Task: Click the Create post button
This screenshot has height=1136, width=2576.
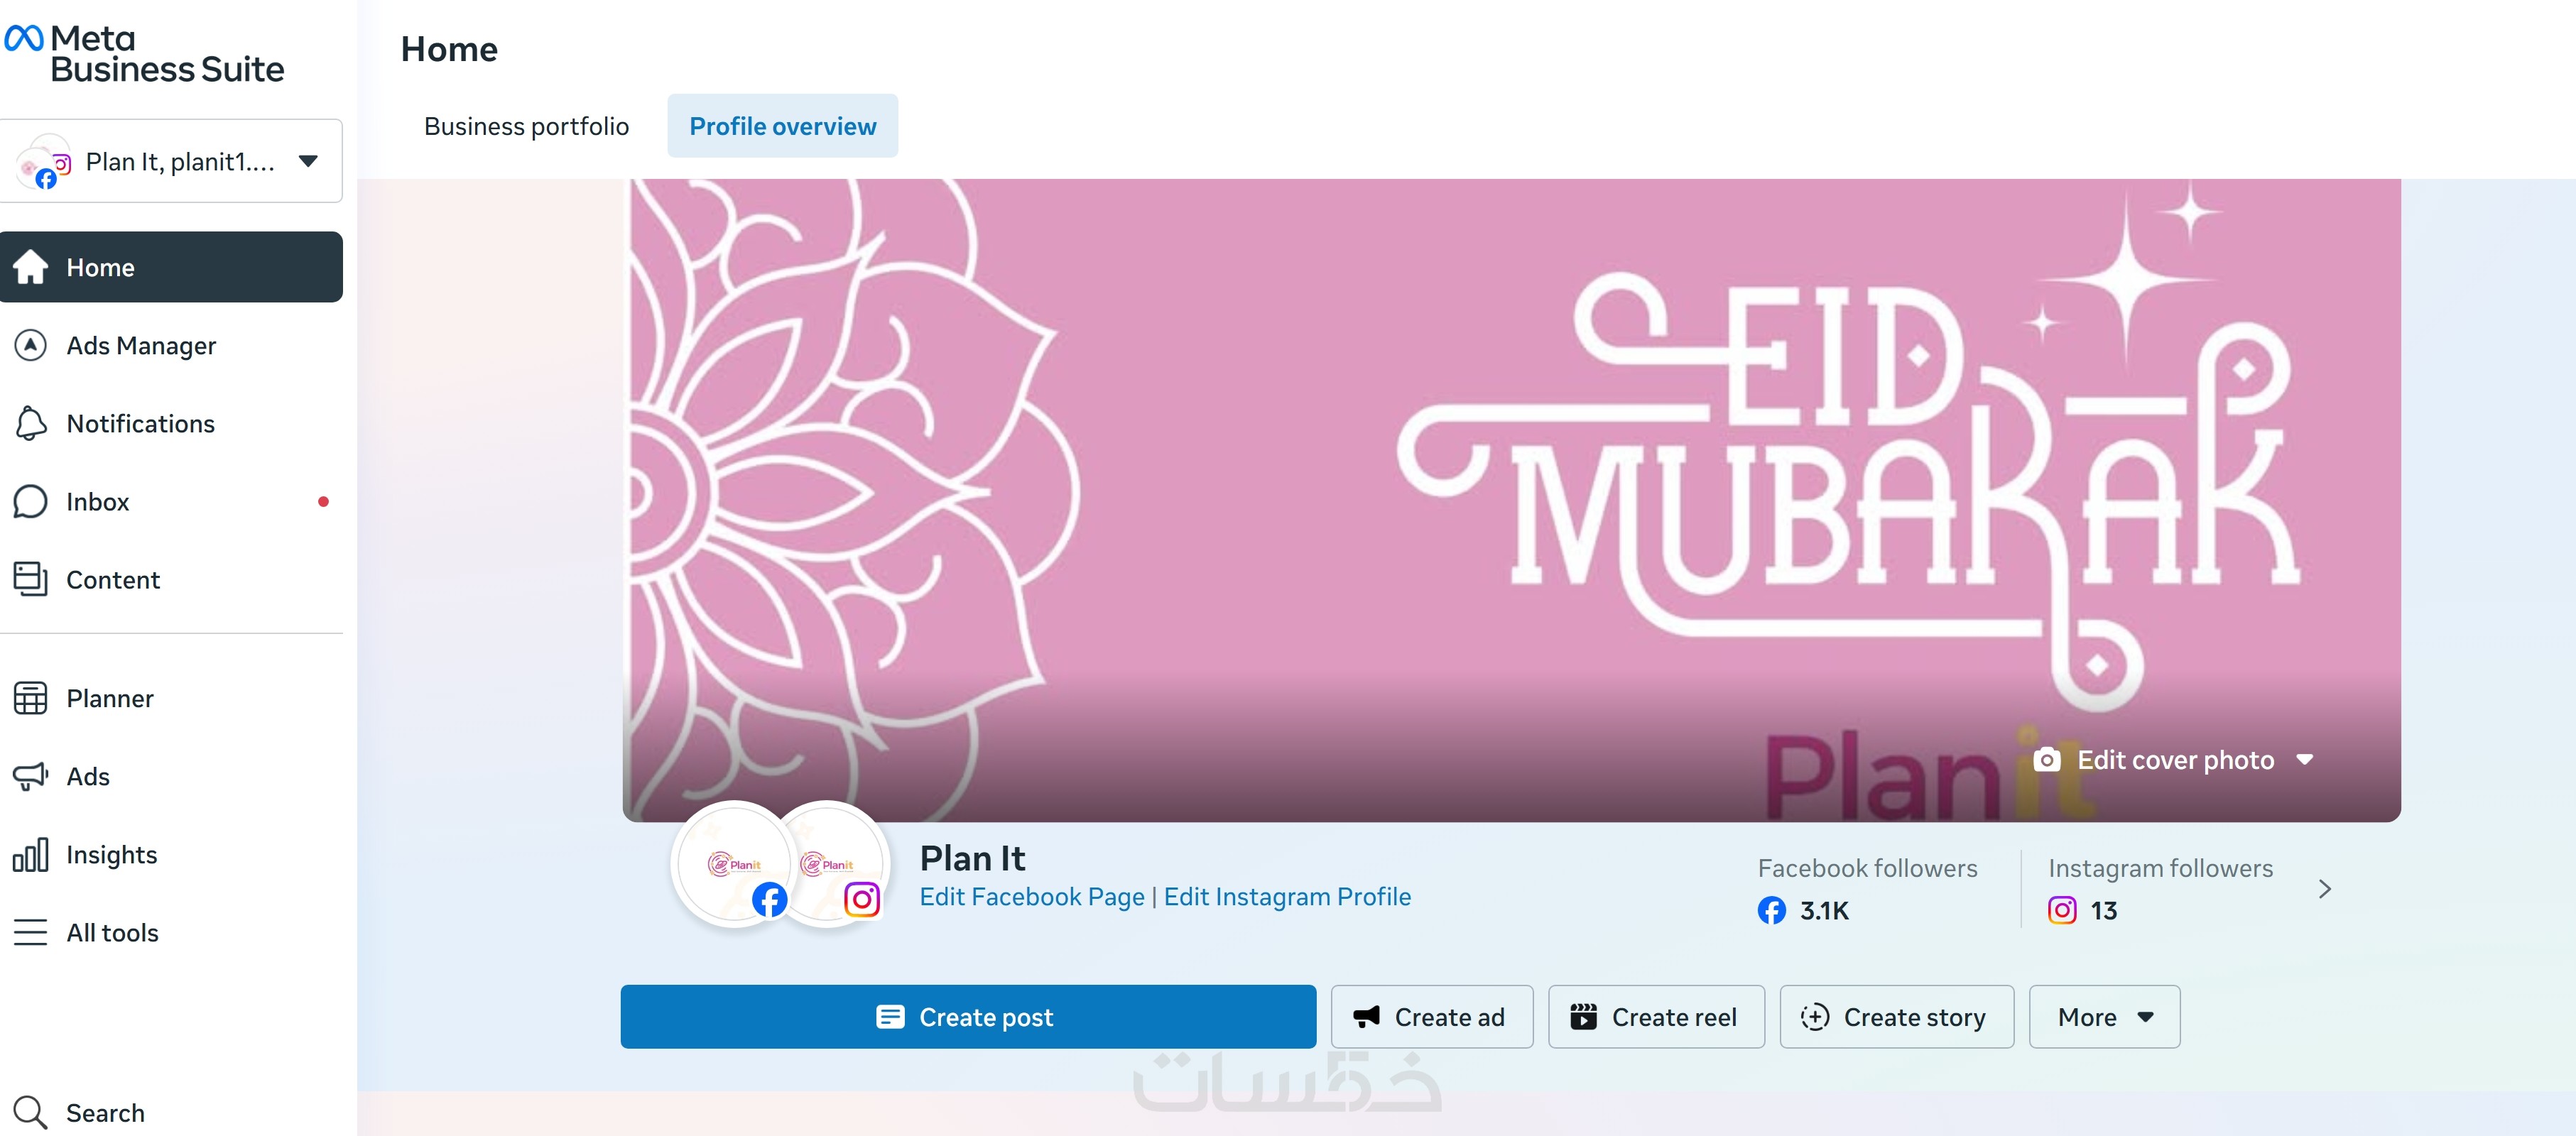Action: click(967, 1017)
